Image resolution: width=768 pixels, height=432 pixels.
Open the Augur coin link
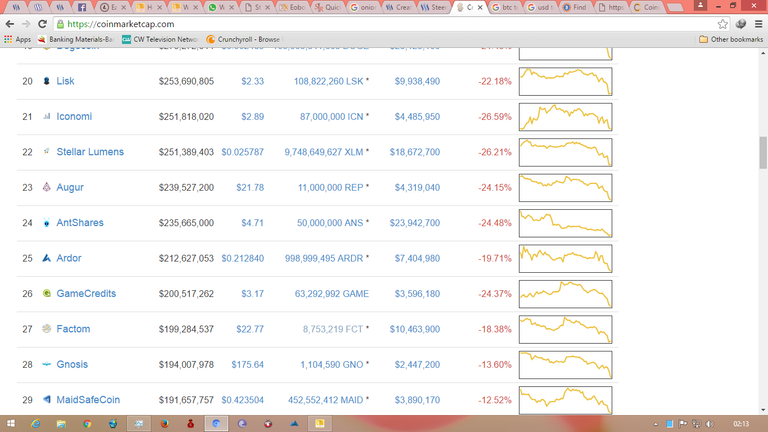[70, 187]
